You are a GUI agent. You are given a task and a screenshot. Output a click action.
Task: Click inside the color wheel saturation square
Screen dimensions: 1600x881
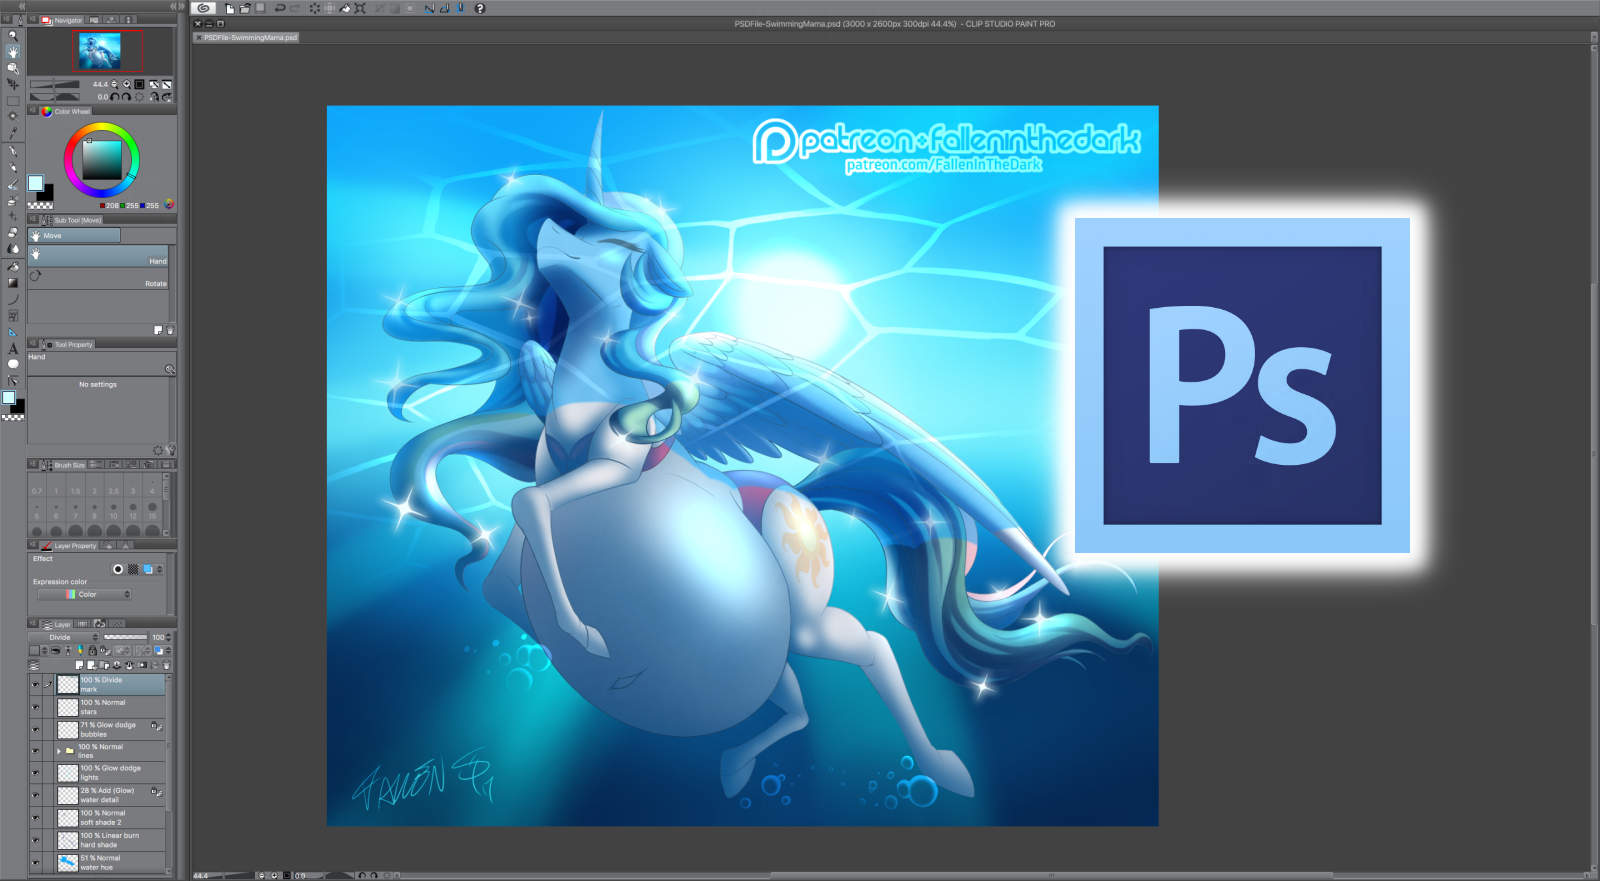(101, 160)
